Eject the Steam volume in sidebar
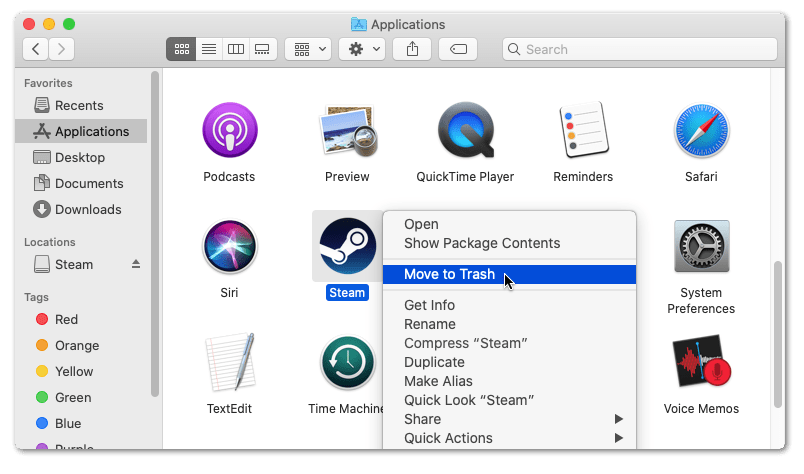 click(x=136, y=264)
